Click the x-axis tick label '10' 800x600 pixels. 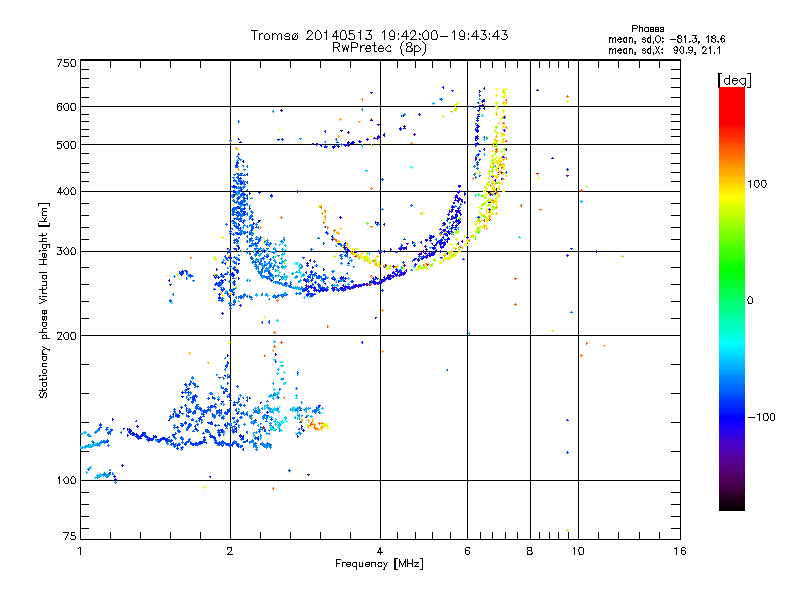(x=578, y=551)
